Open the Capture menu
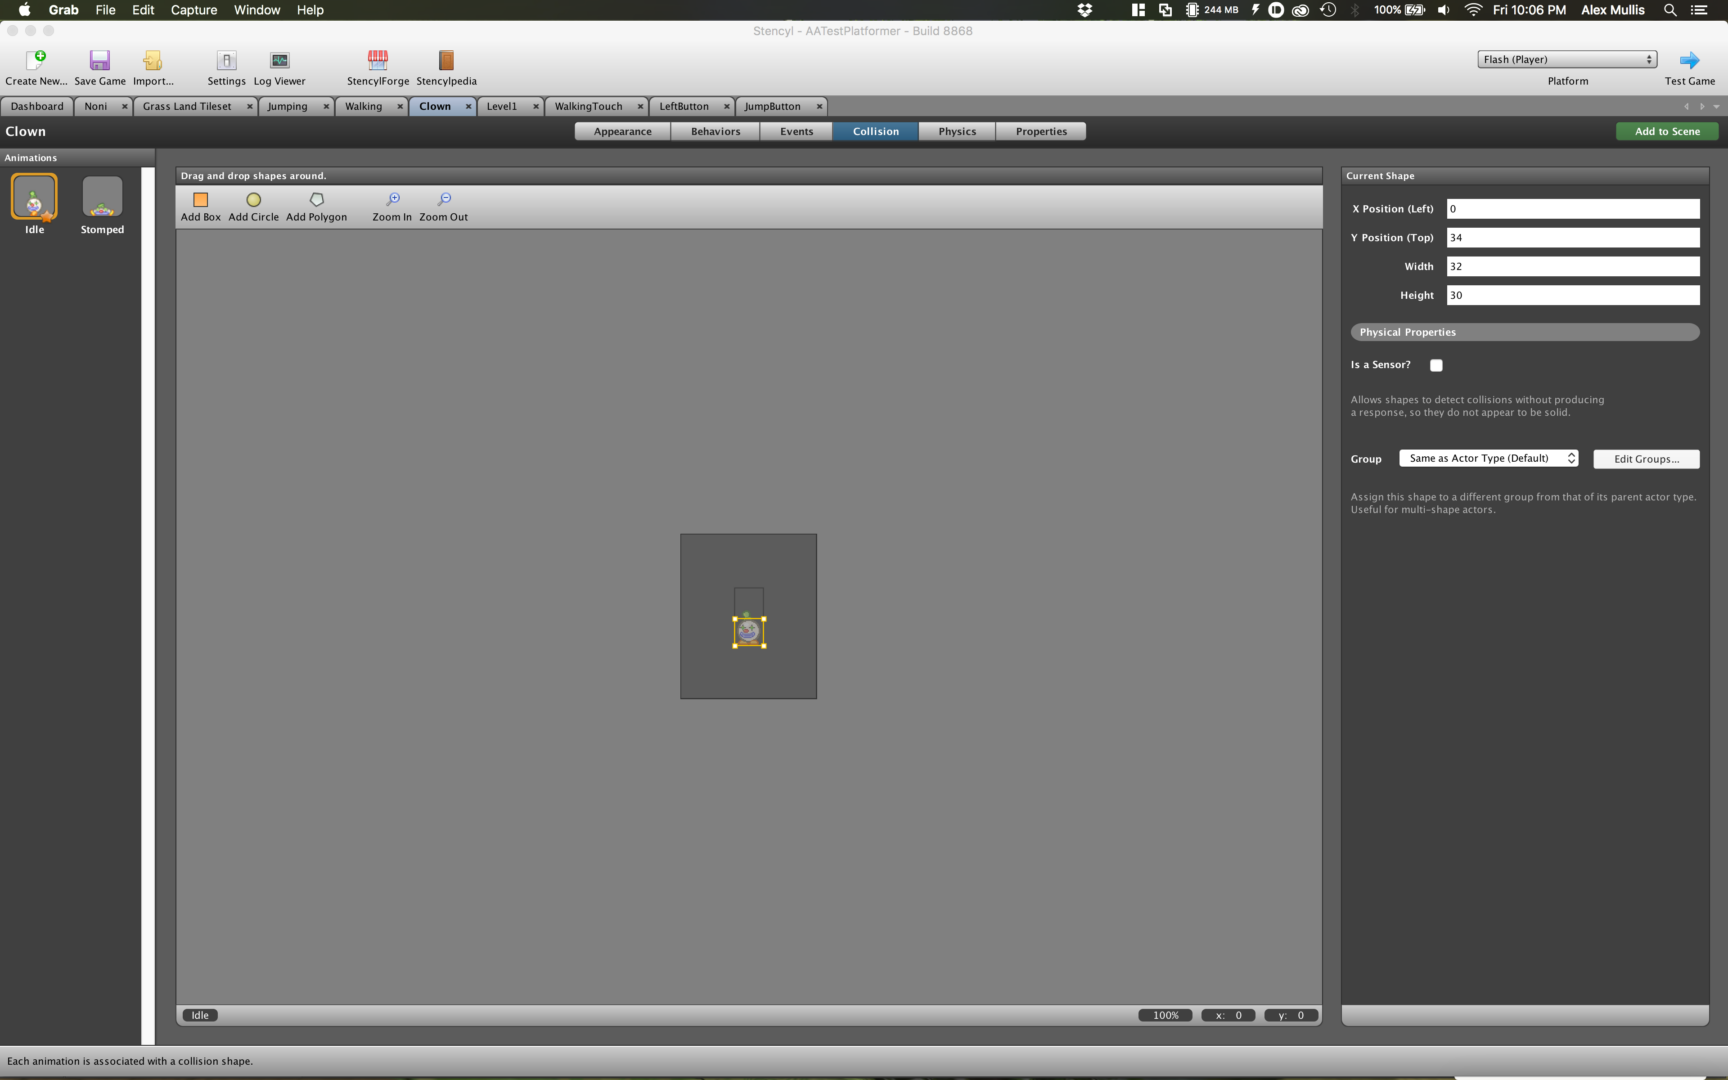The image size is (1728, 1080). [x=193, y=10]
